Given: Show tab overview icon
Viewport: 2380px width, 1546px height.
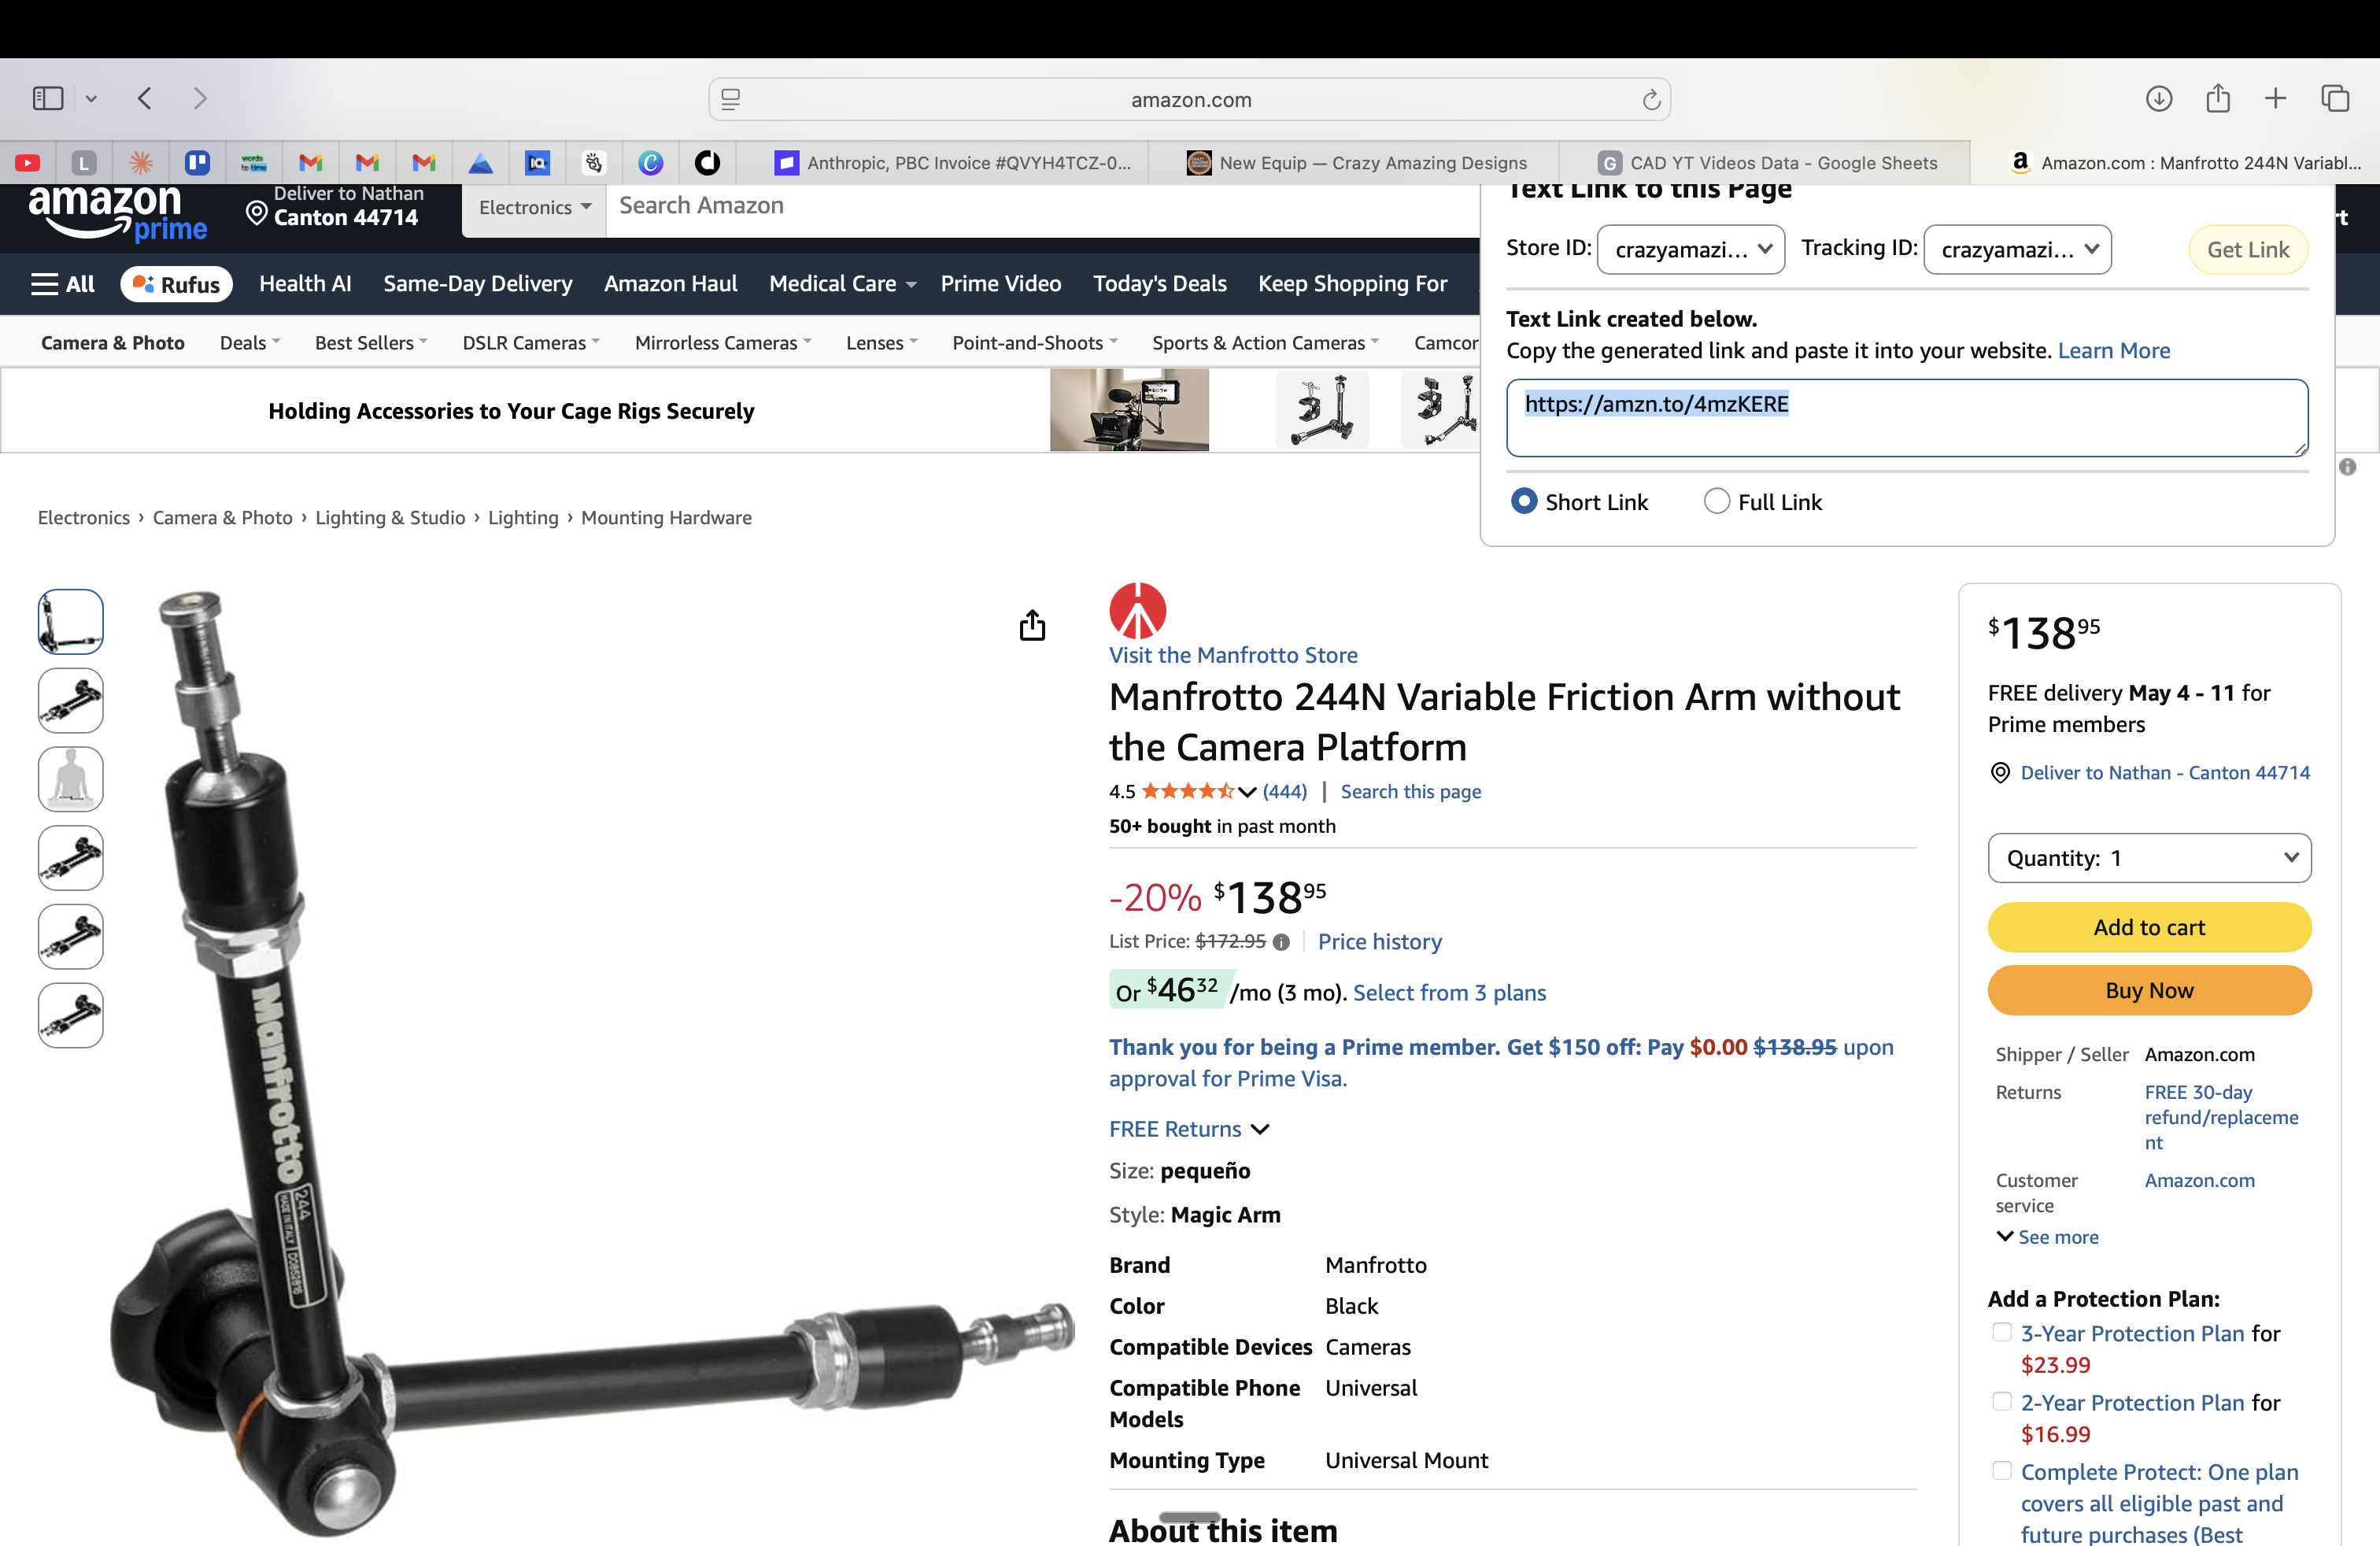Looking at the screenshot, I should click(x=2335, y=98).
